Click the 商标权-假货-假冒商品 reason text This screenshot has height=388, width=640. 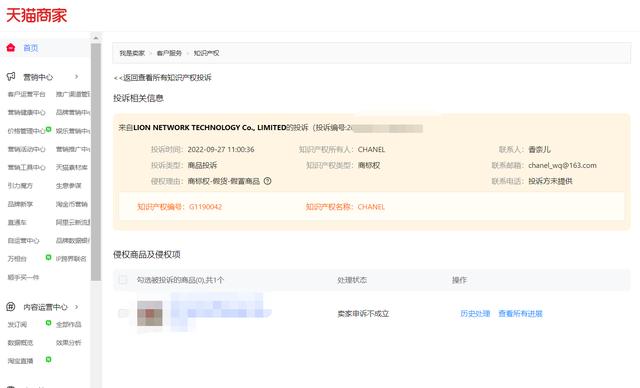[224, 181]
